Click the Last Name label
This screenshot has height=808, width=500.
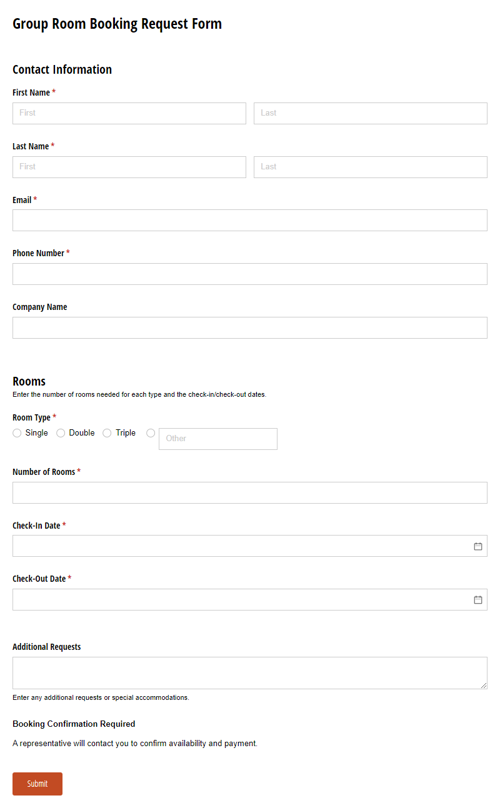pyautogui.click(x=30, y=146)
